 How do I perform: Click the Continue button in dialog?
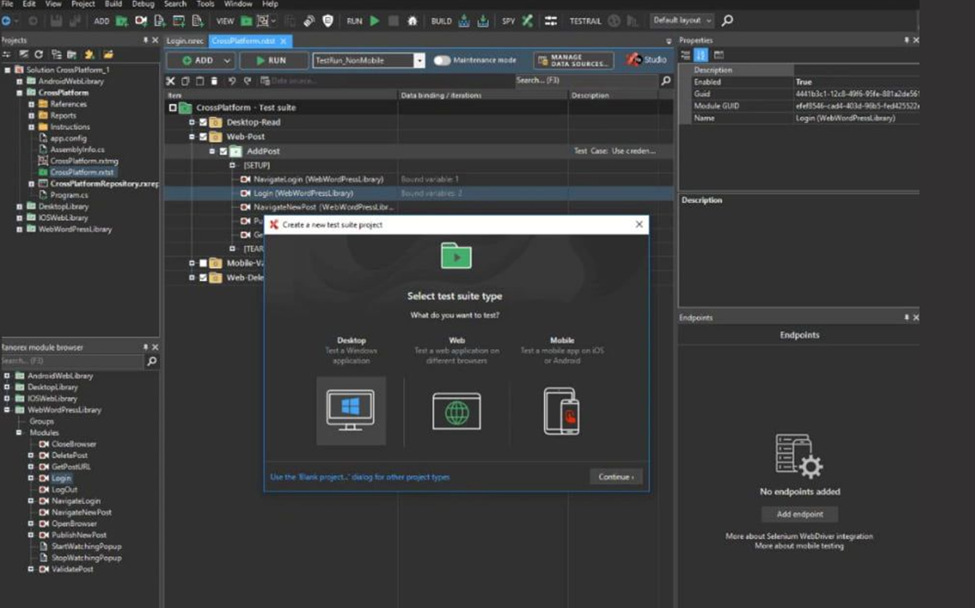click(616, 477)
